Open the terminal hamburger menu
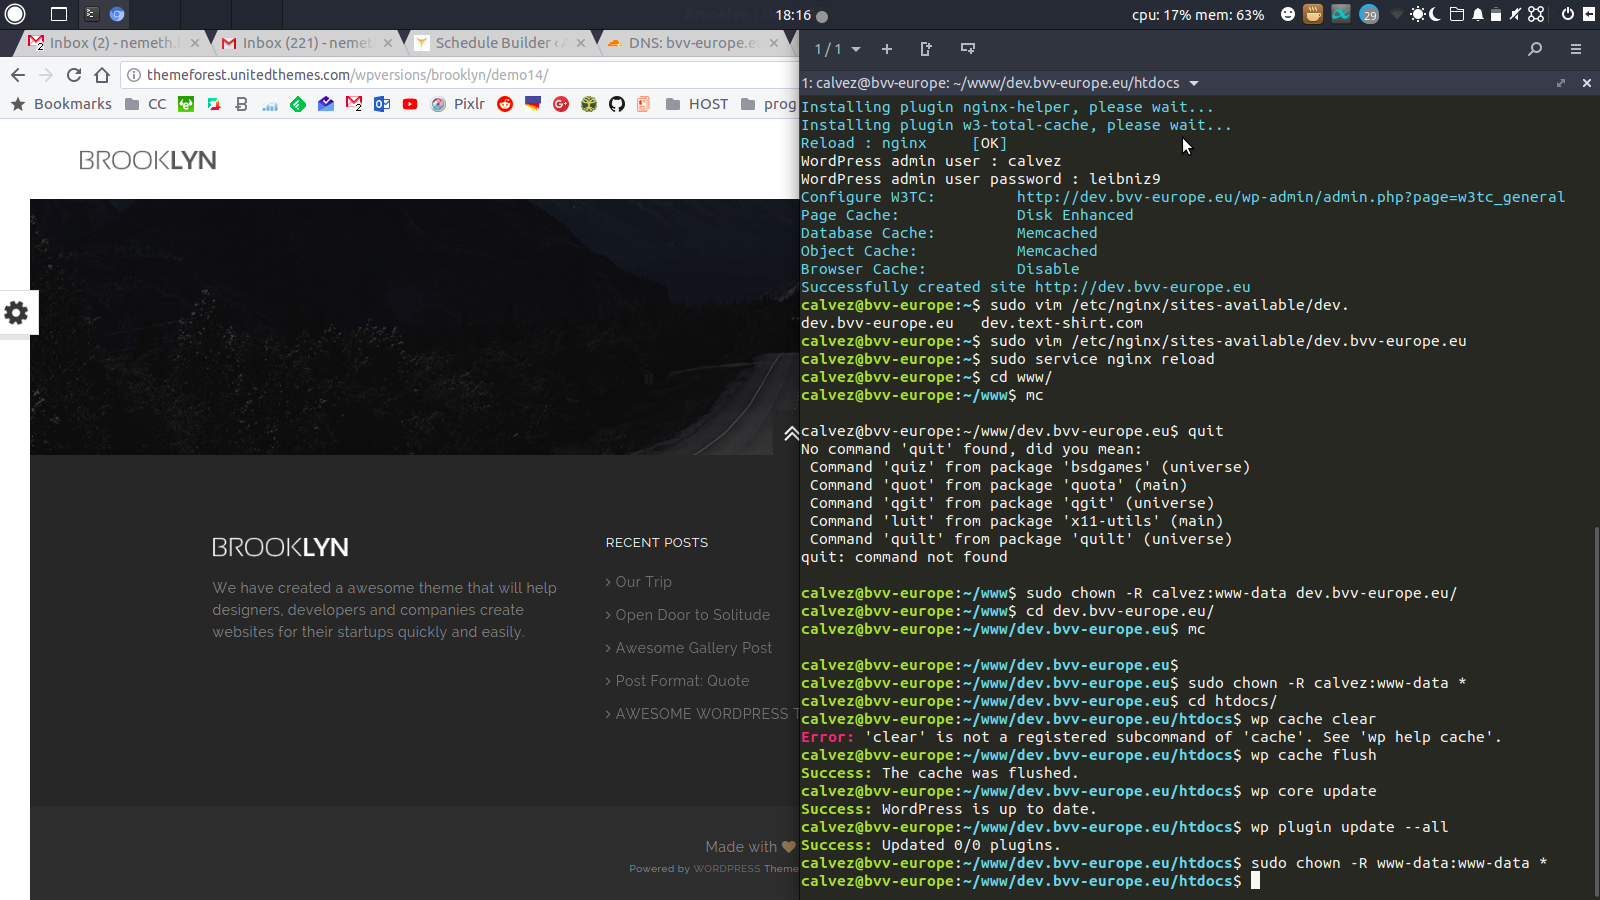 pos(1576,49)
